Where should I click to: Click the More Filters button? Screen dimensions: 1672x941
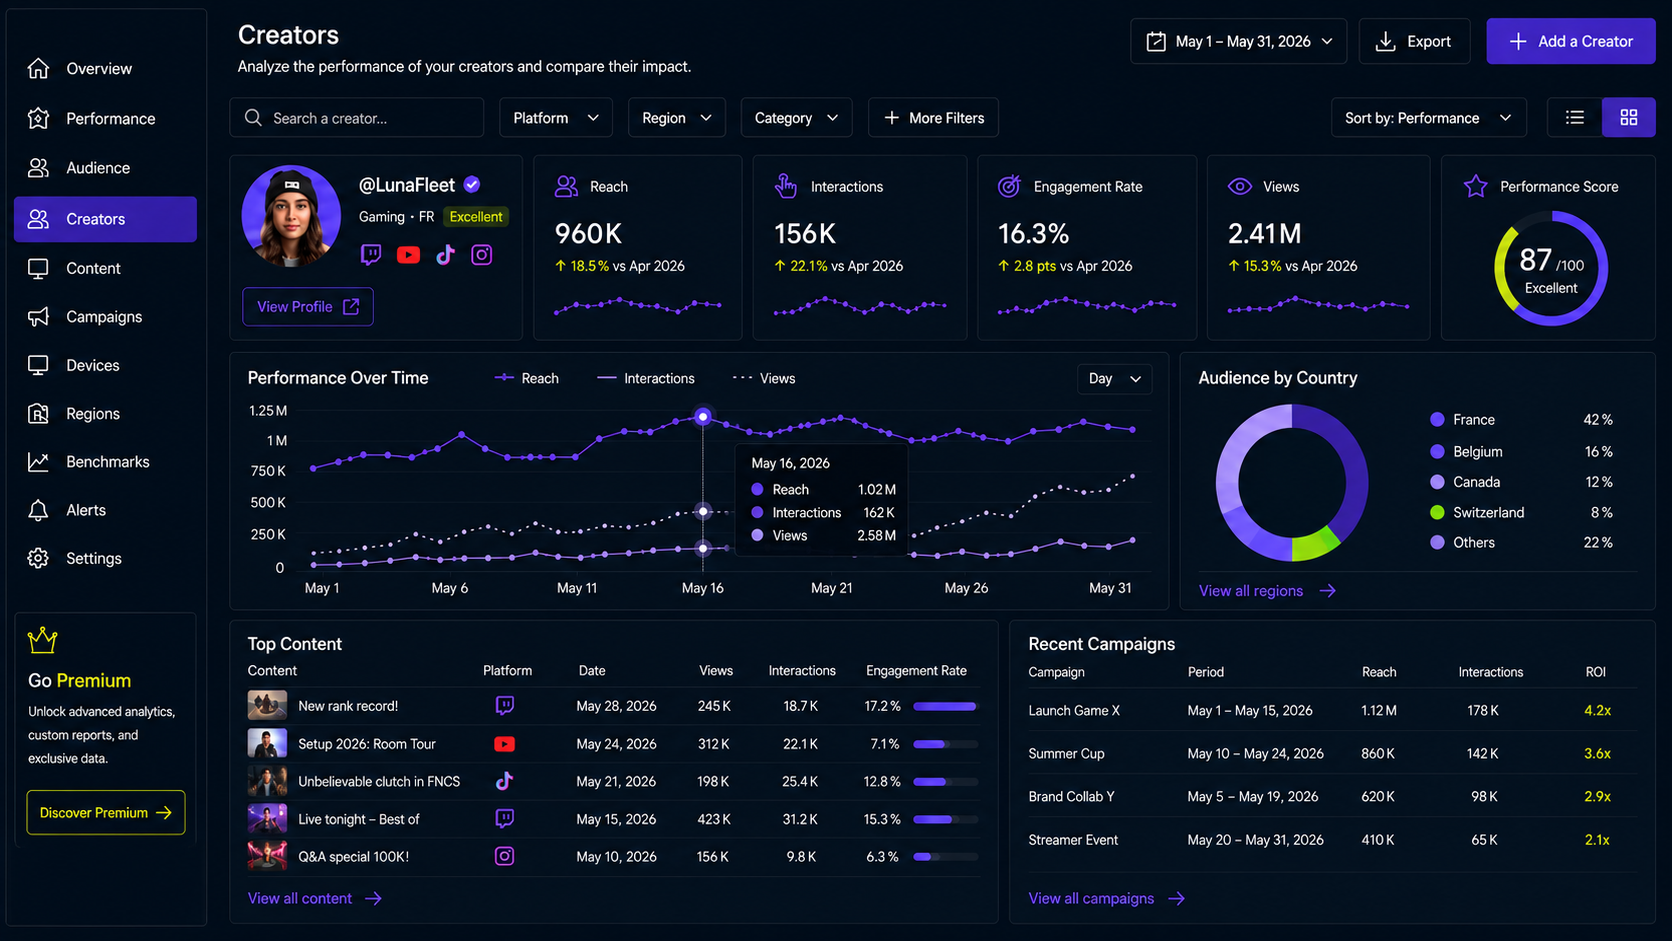coord(933,118)
